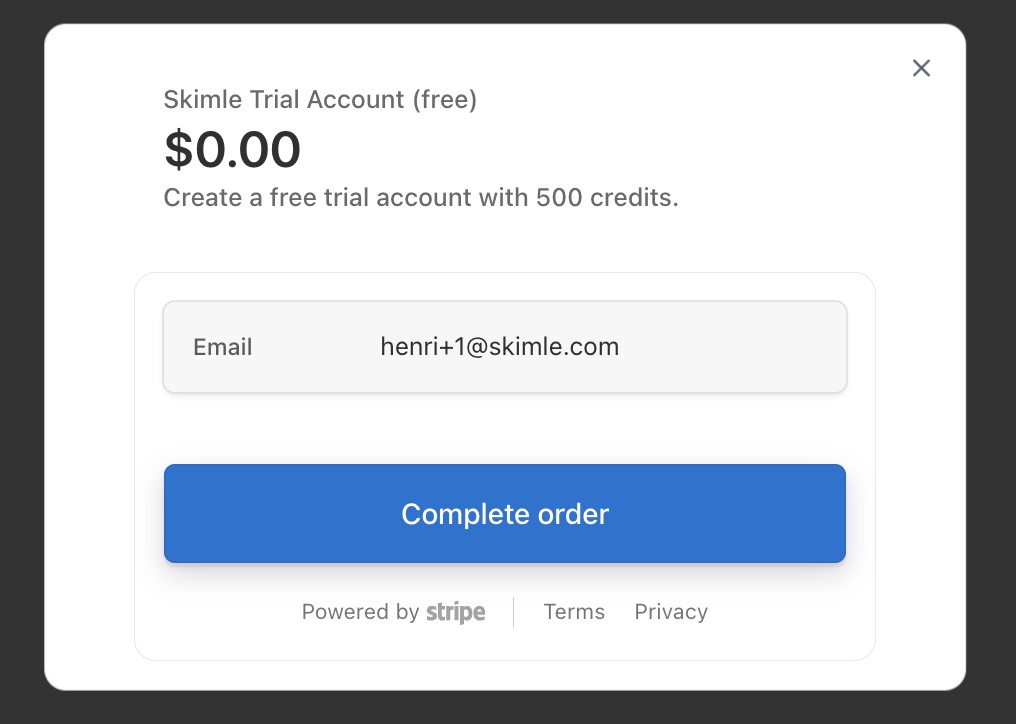Image resolution: width=1016 pixels, height=724 pixels.
Task: Click the dollar sign in the price
Action: tap(177, 150)
